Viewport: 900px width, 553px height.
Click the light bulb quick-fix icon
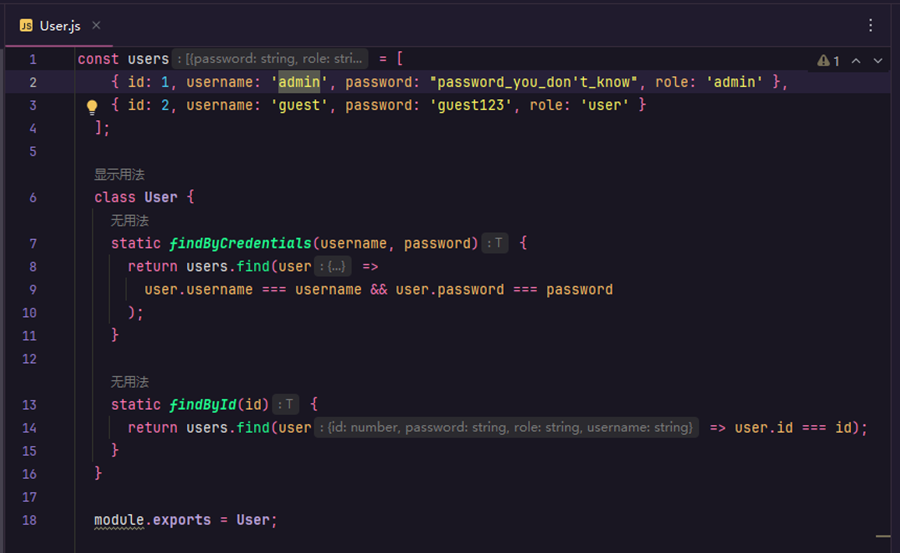tap(92, 106)
